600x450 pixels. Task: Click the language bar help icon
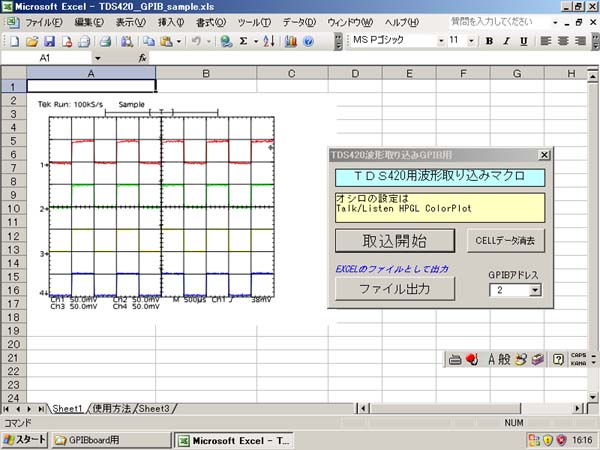tap(558, 359)
